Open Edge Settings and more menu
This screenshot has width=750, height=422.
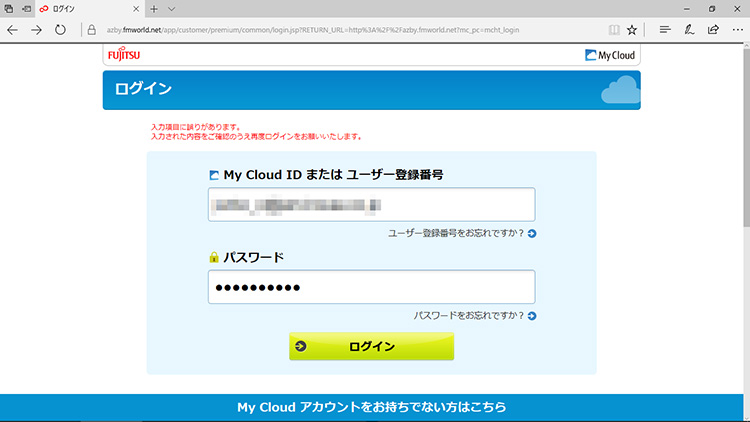pos(735,30)
